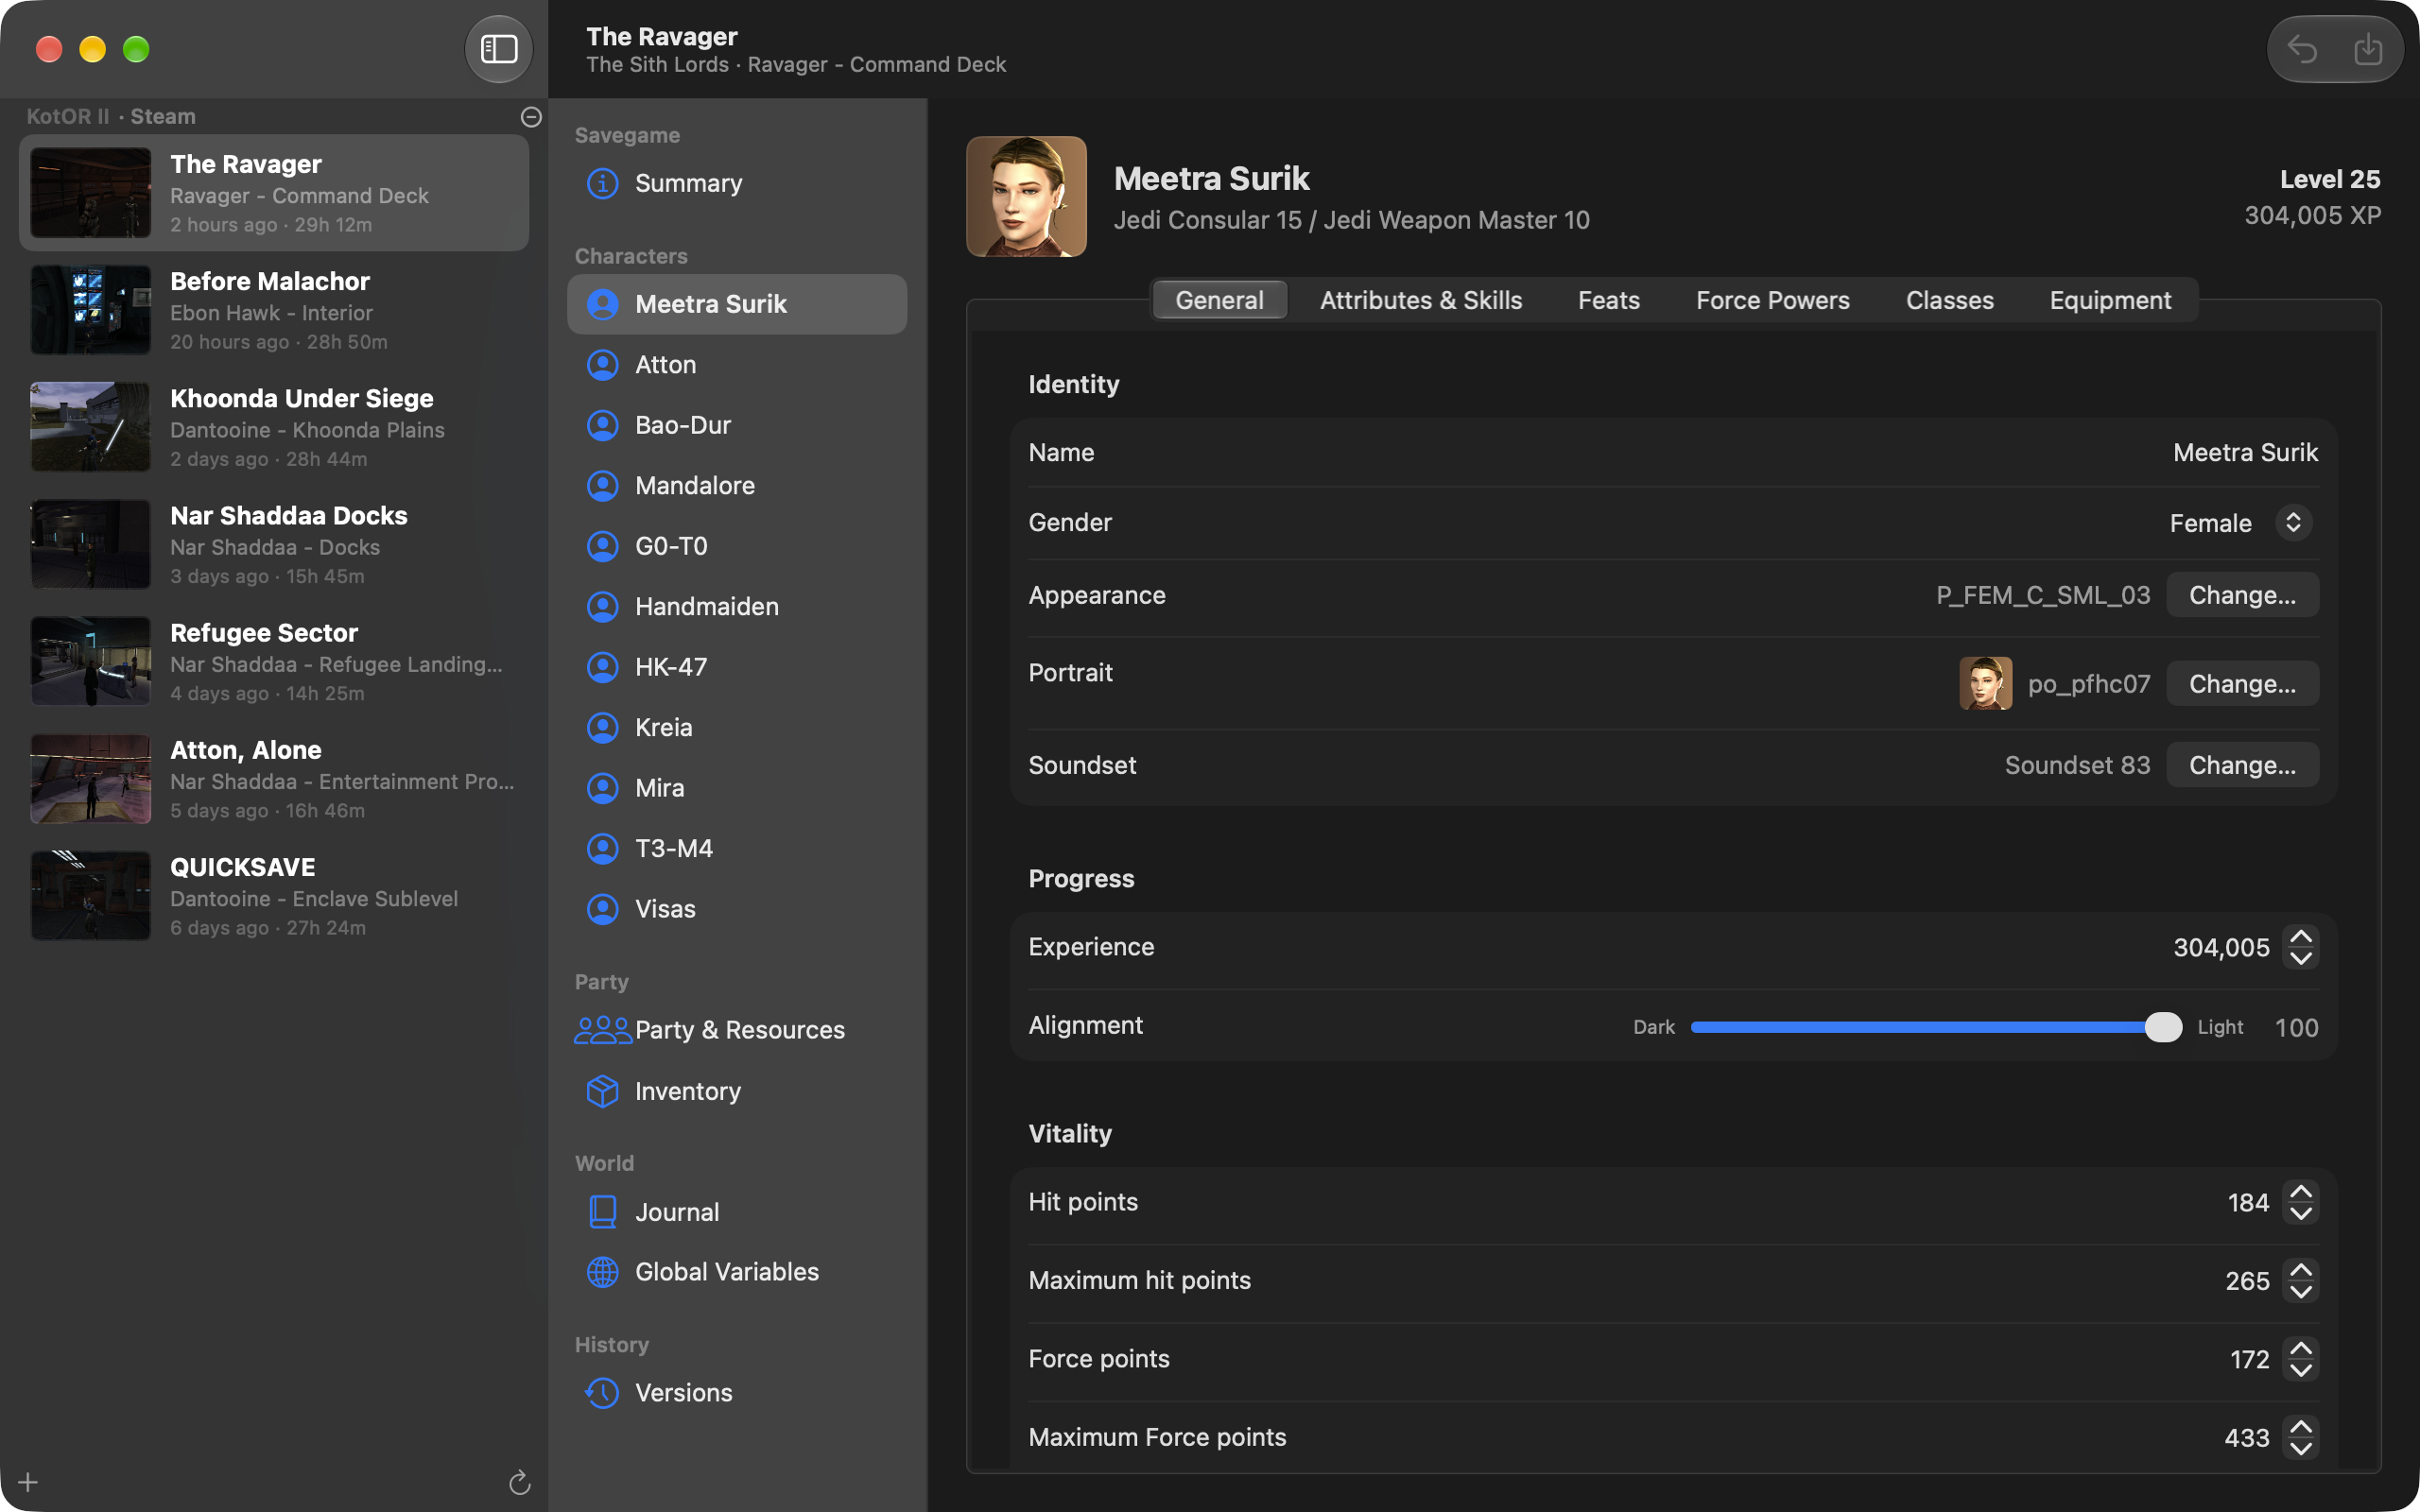The width and height of the screenshot is (2420, 1512).
Task: Select the Bao-Dur character
Action: [x=737, y=425]
